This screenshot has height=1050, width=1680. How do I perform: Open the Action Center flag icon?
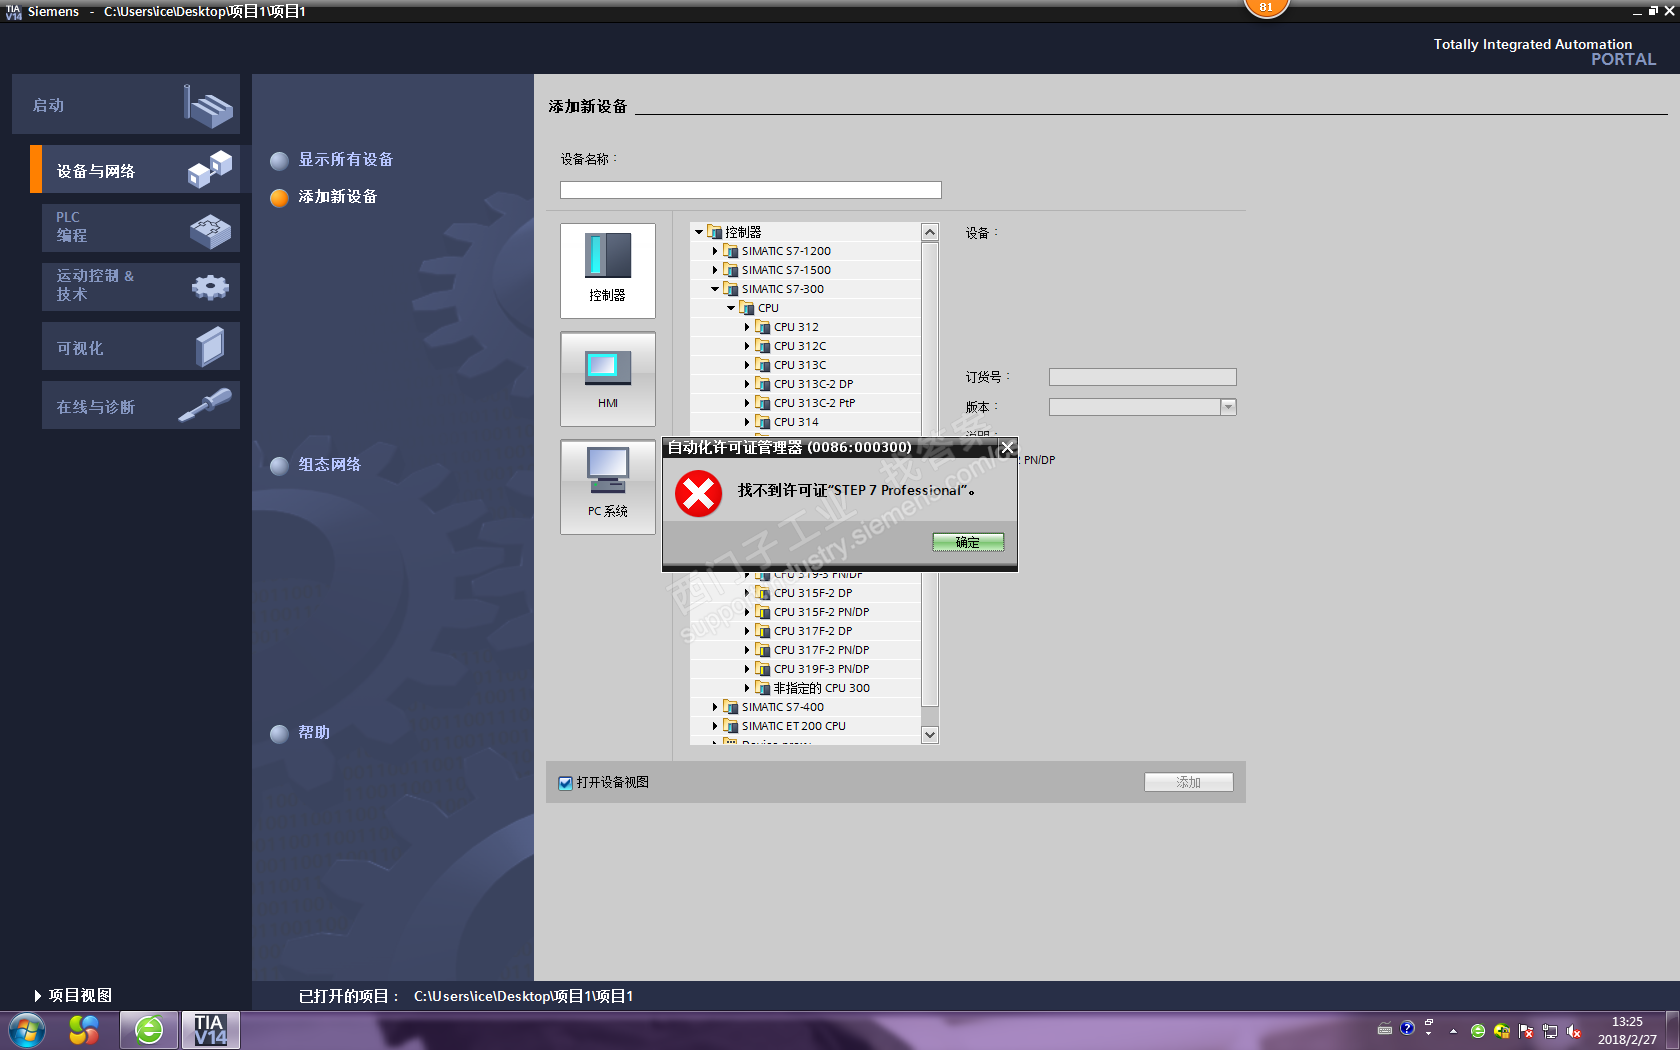(1526, 1031)
